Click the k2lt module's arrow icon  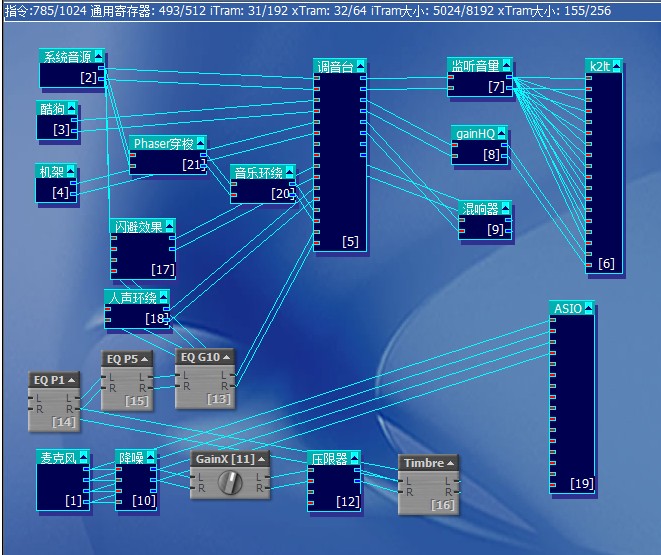tap(615, 67)
